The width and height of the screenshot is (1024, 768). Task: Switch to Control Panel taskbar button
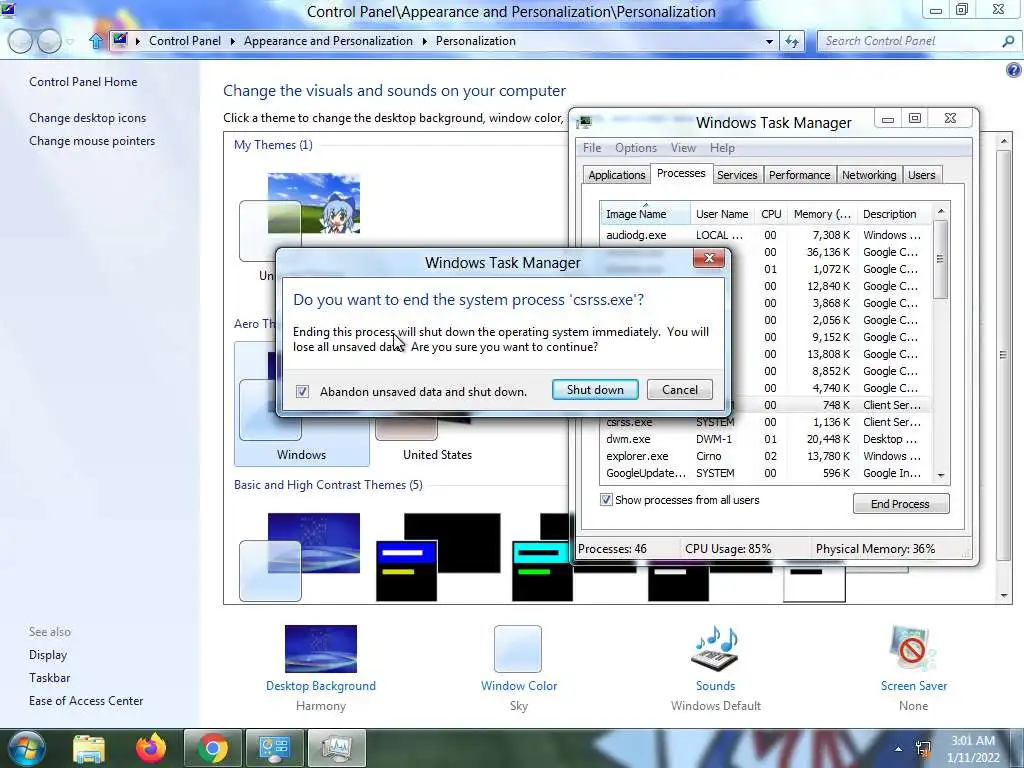[274, 748]
